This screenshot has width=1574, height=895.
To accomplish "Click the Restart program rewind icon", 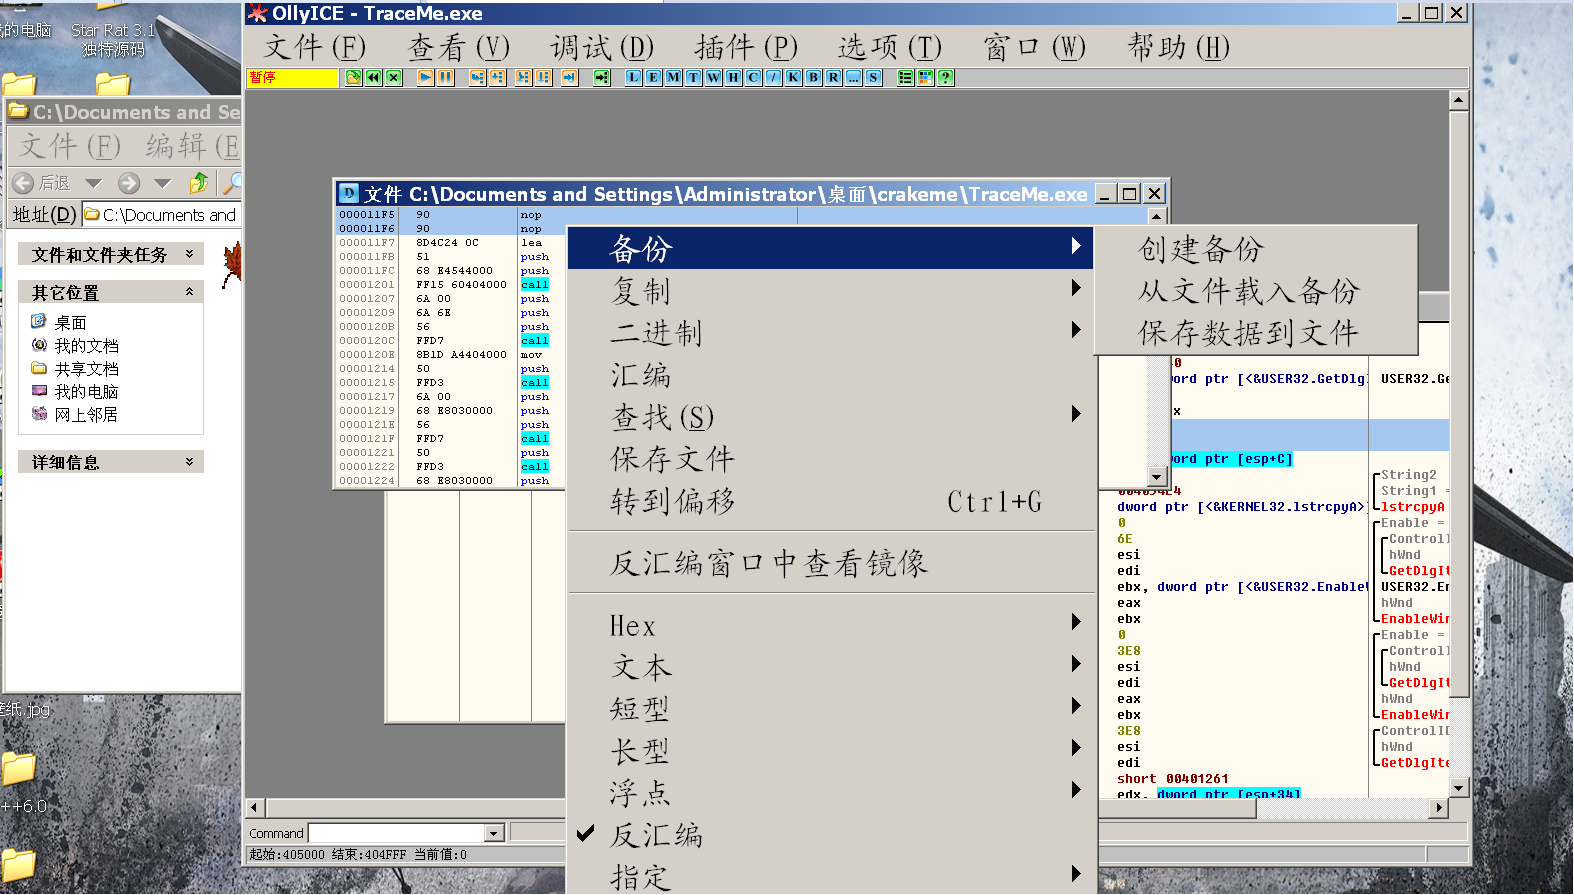I will tap(373, 77).
